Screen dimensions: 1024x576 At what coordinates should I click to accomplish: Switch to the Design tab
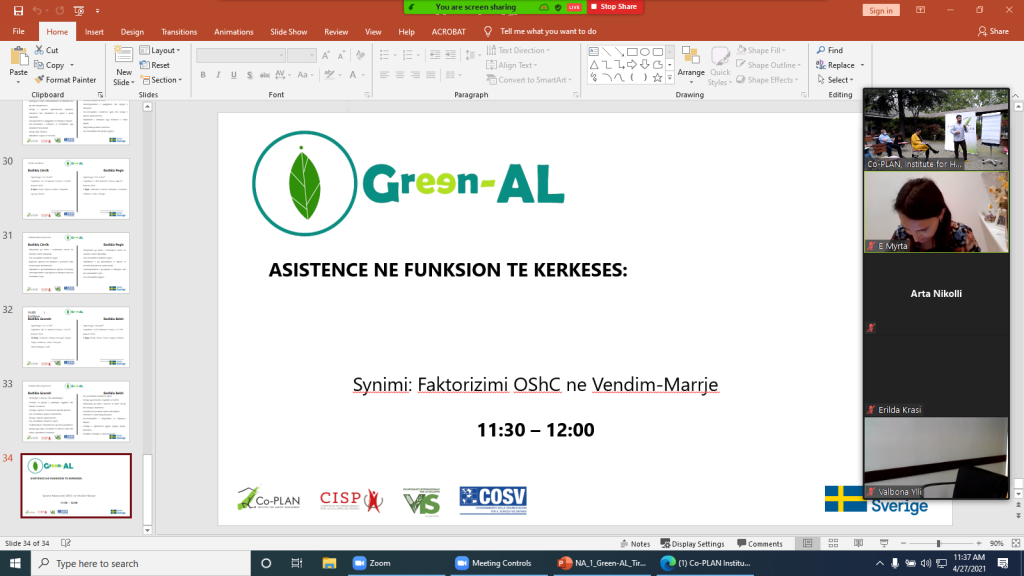click(132, 31)
